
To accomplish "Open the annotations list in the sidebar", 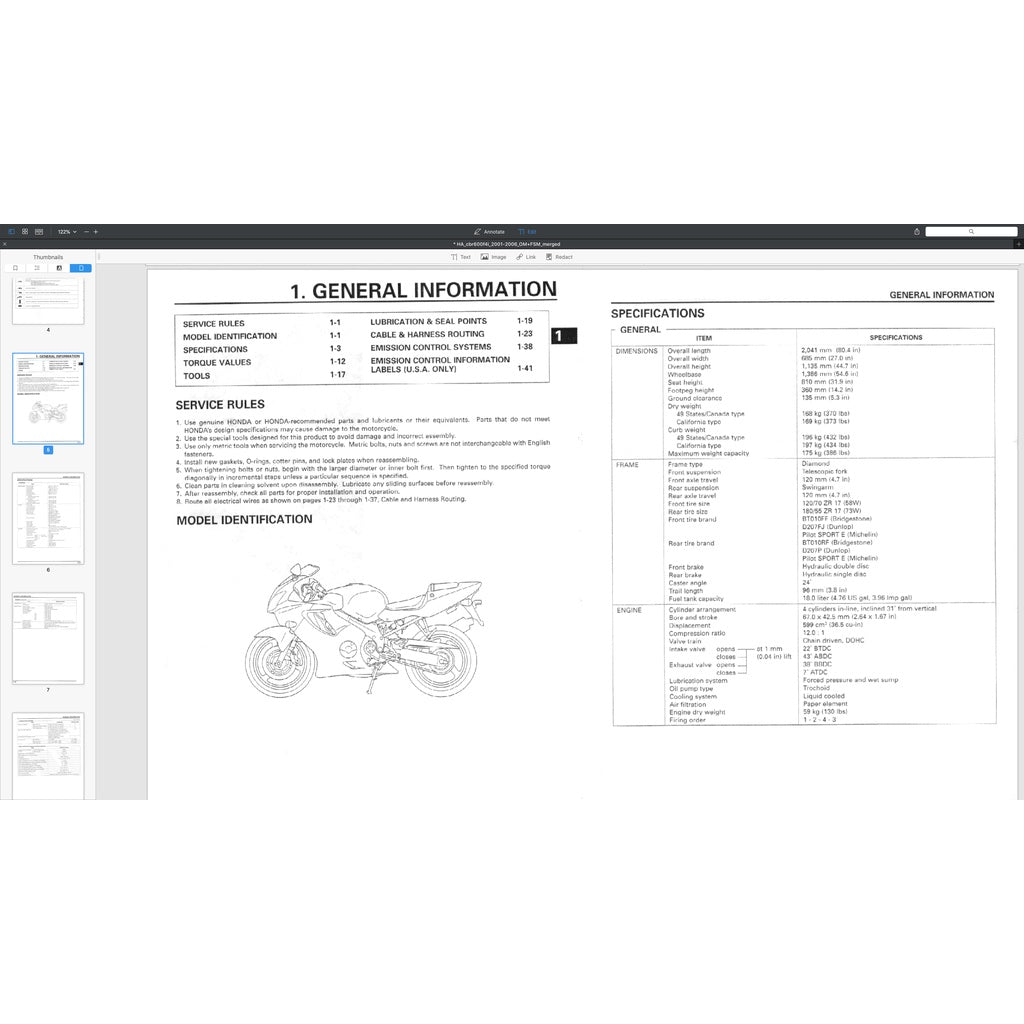I will tap(59, 268).
